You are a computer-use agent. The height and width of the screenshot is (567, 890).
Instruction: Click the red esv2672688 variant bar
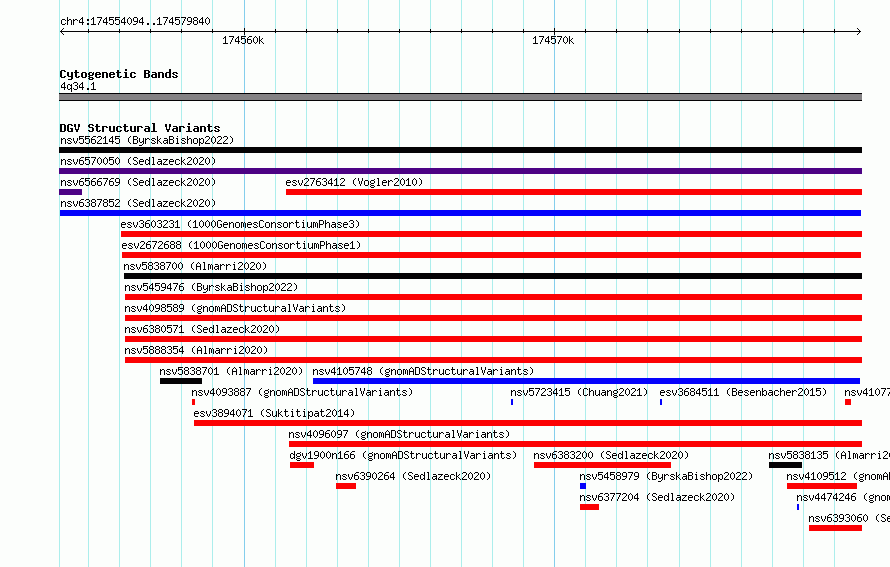[492, 255]
